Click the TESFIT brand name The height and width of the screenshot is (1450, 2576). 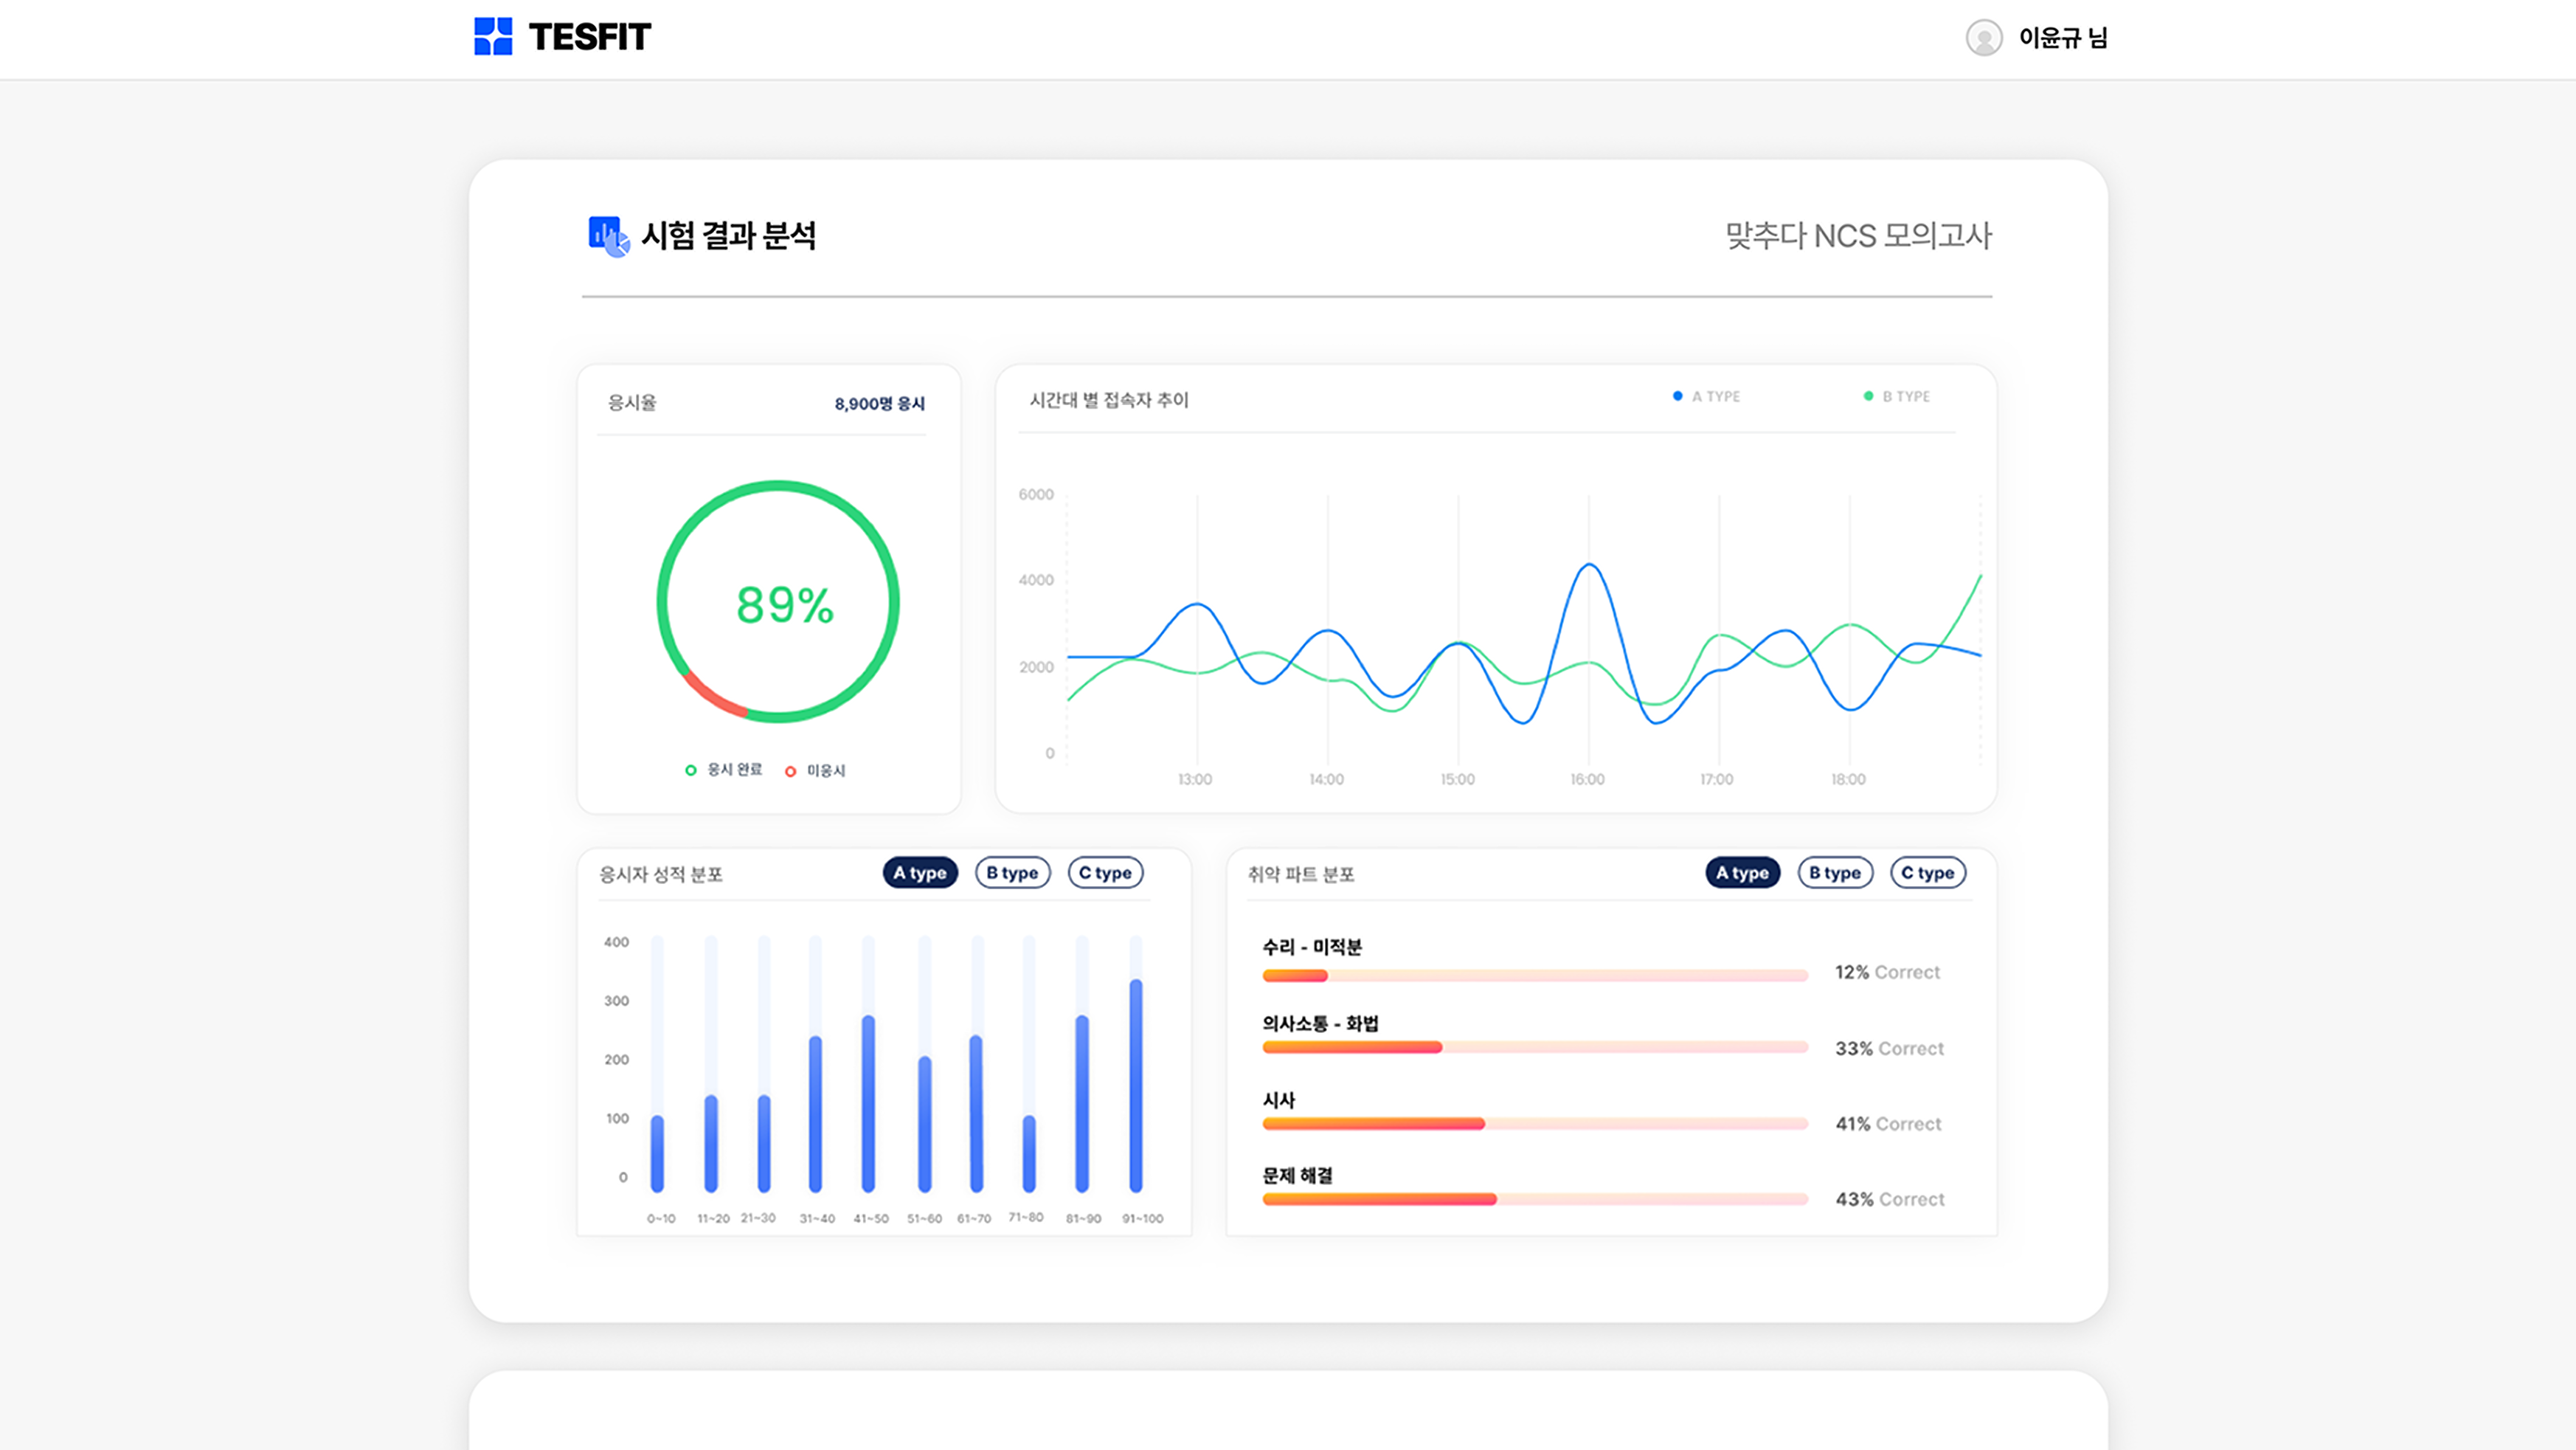(x=590, y=37)
